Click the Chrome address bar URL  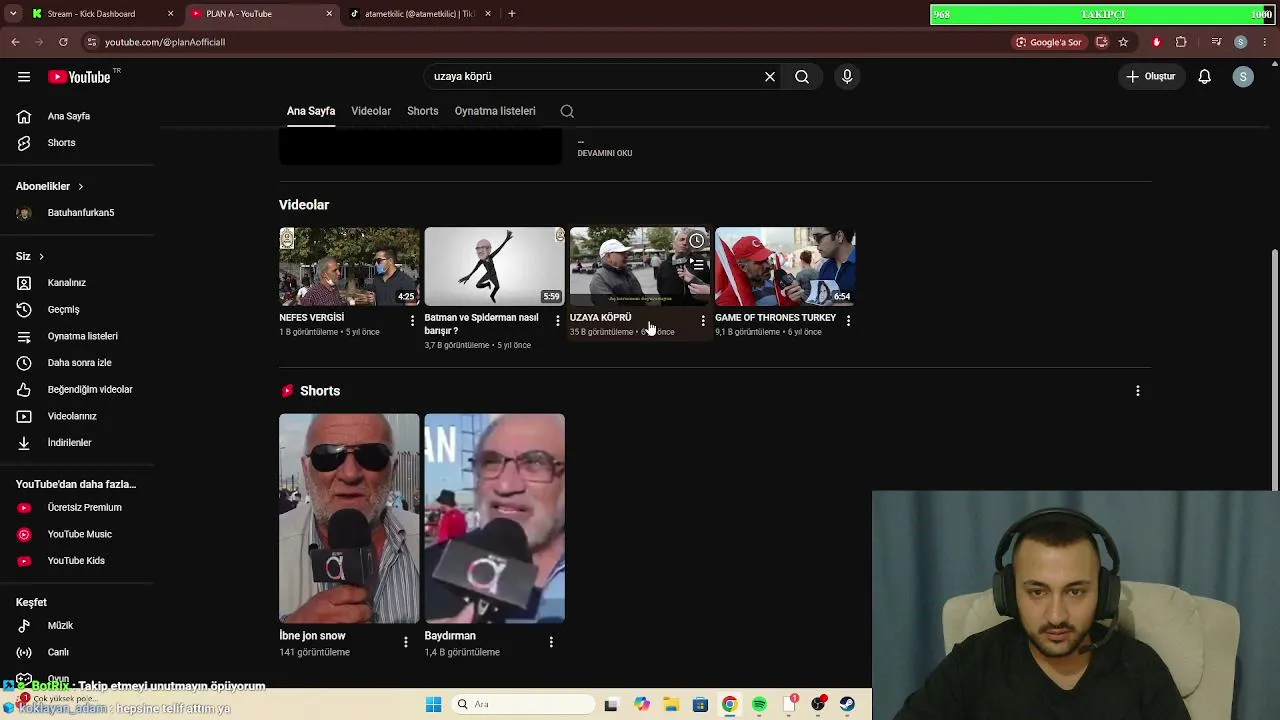point(165,42)
